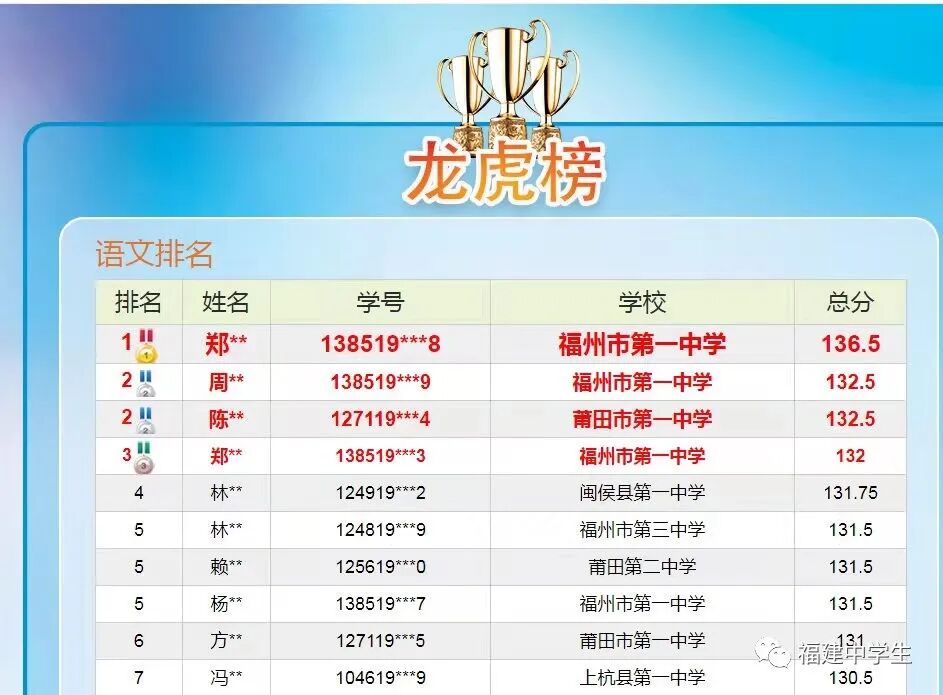Click the bronze medal icon beside rank 3

pos(144,458)
